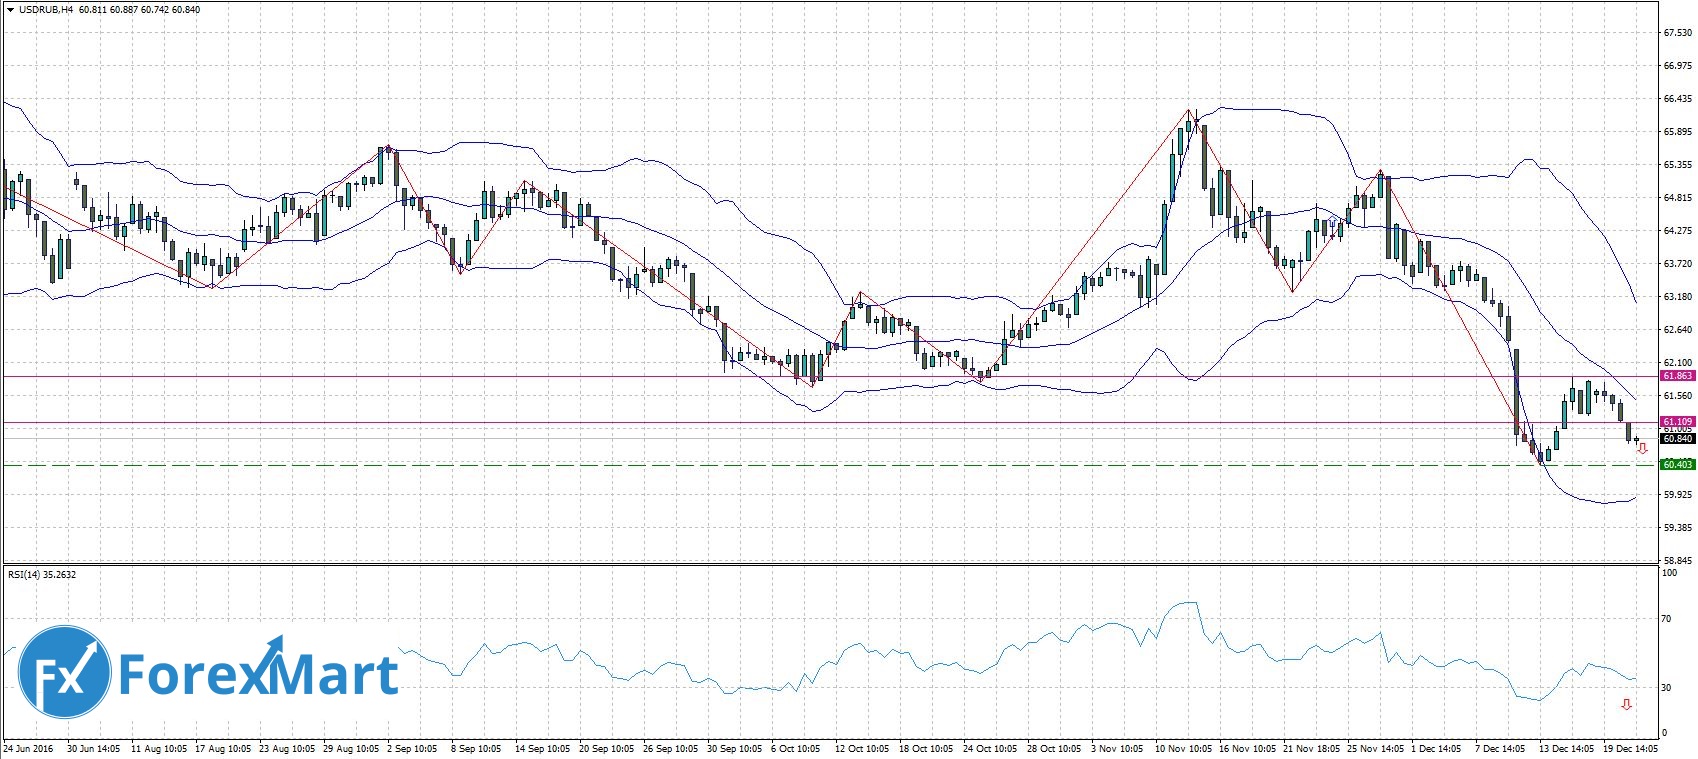Click the green 60.403 level label

click(x=1677, y=464)
